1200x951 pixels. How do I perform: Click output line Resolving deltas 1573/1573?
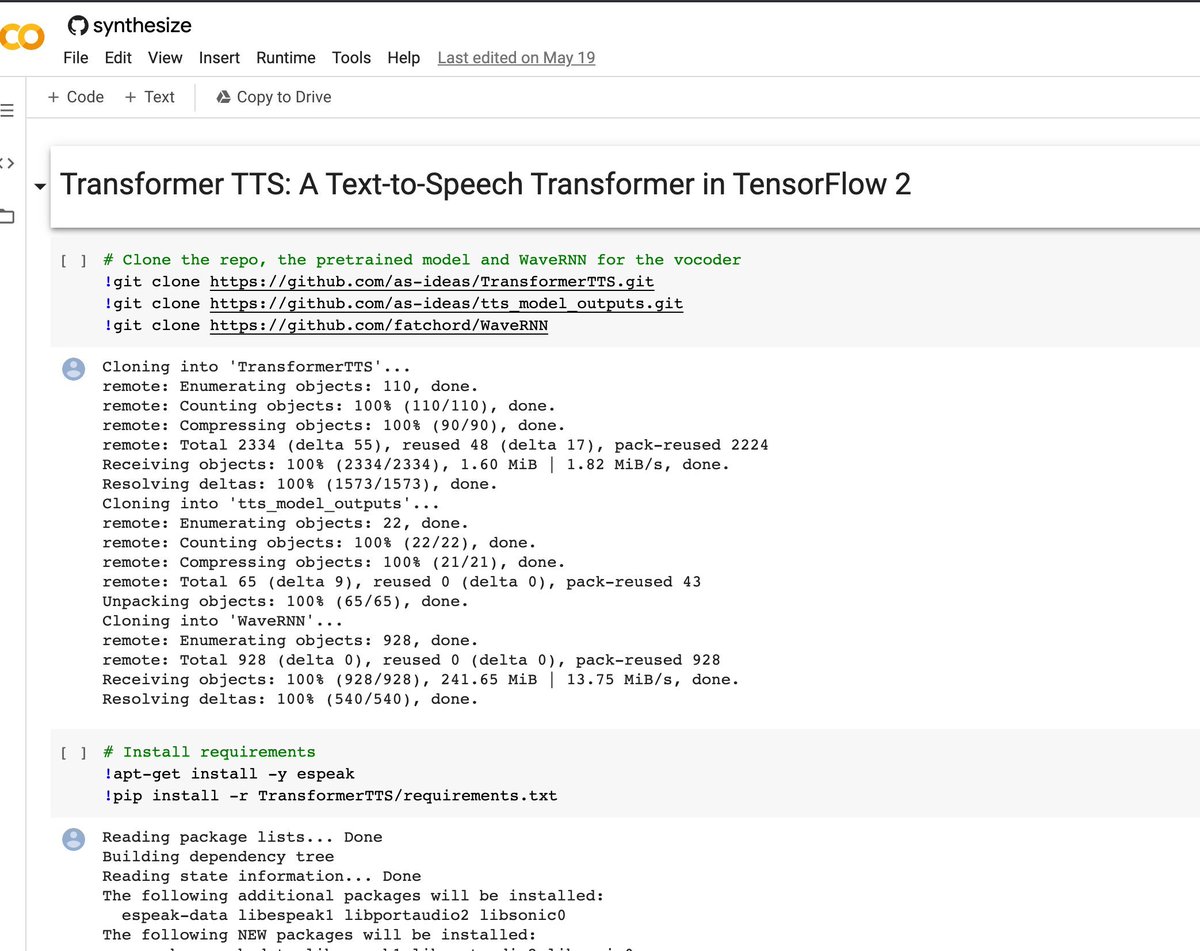[300, 484]
